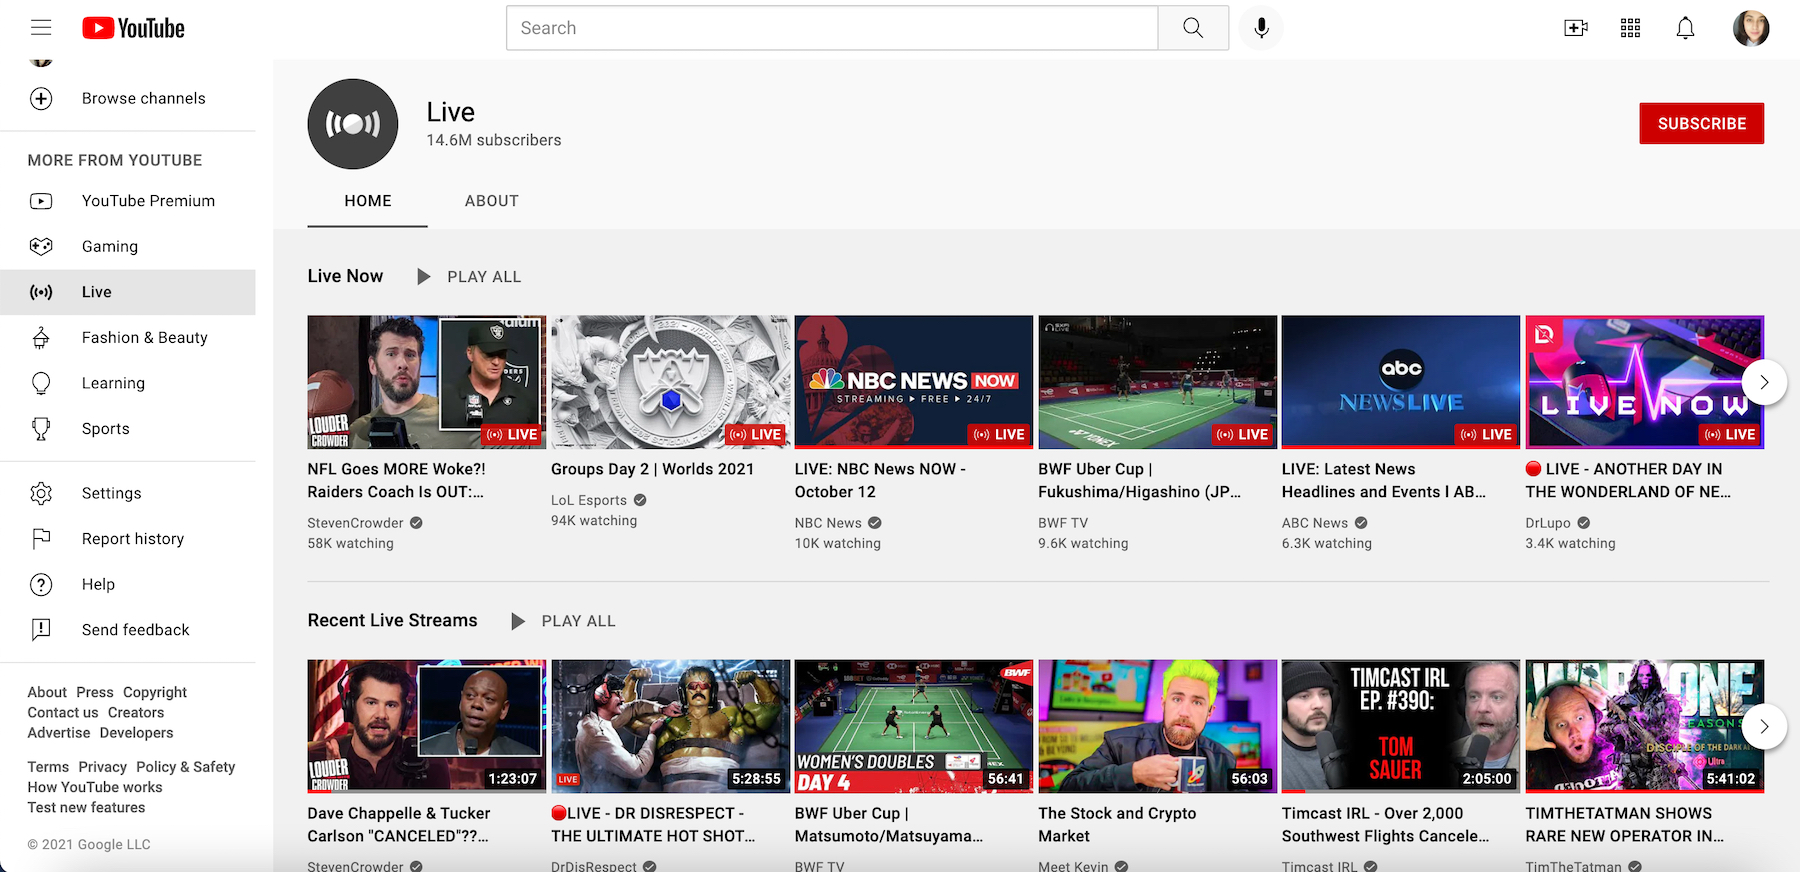
Task: Open Dave Chappelle & Tucker Carlson video title
Action: point(399,825)
